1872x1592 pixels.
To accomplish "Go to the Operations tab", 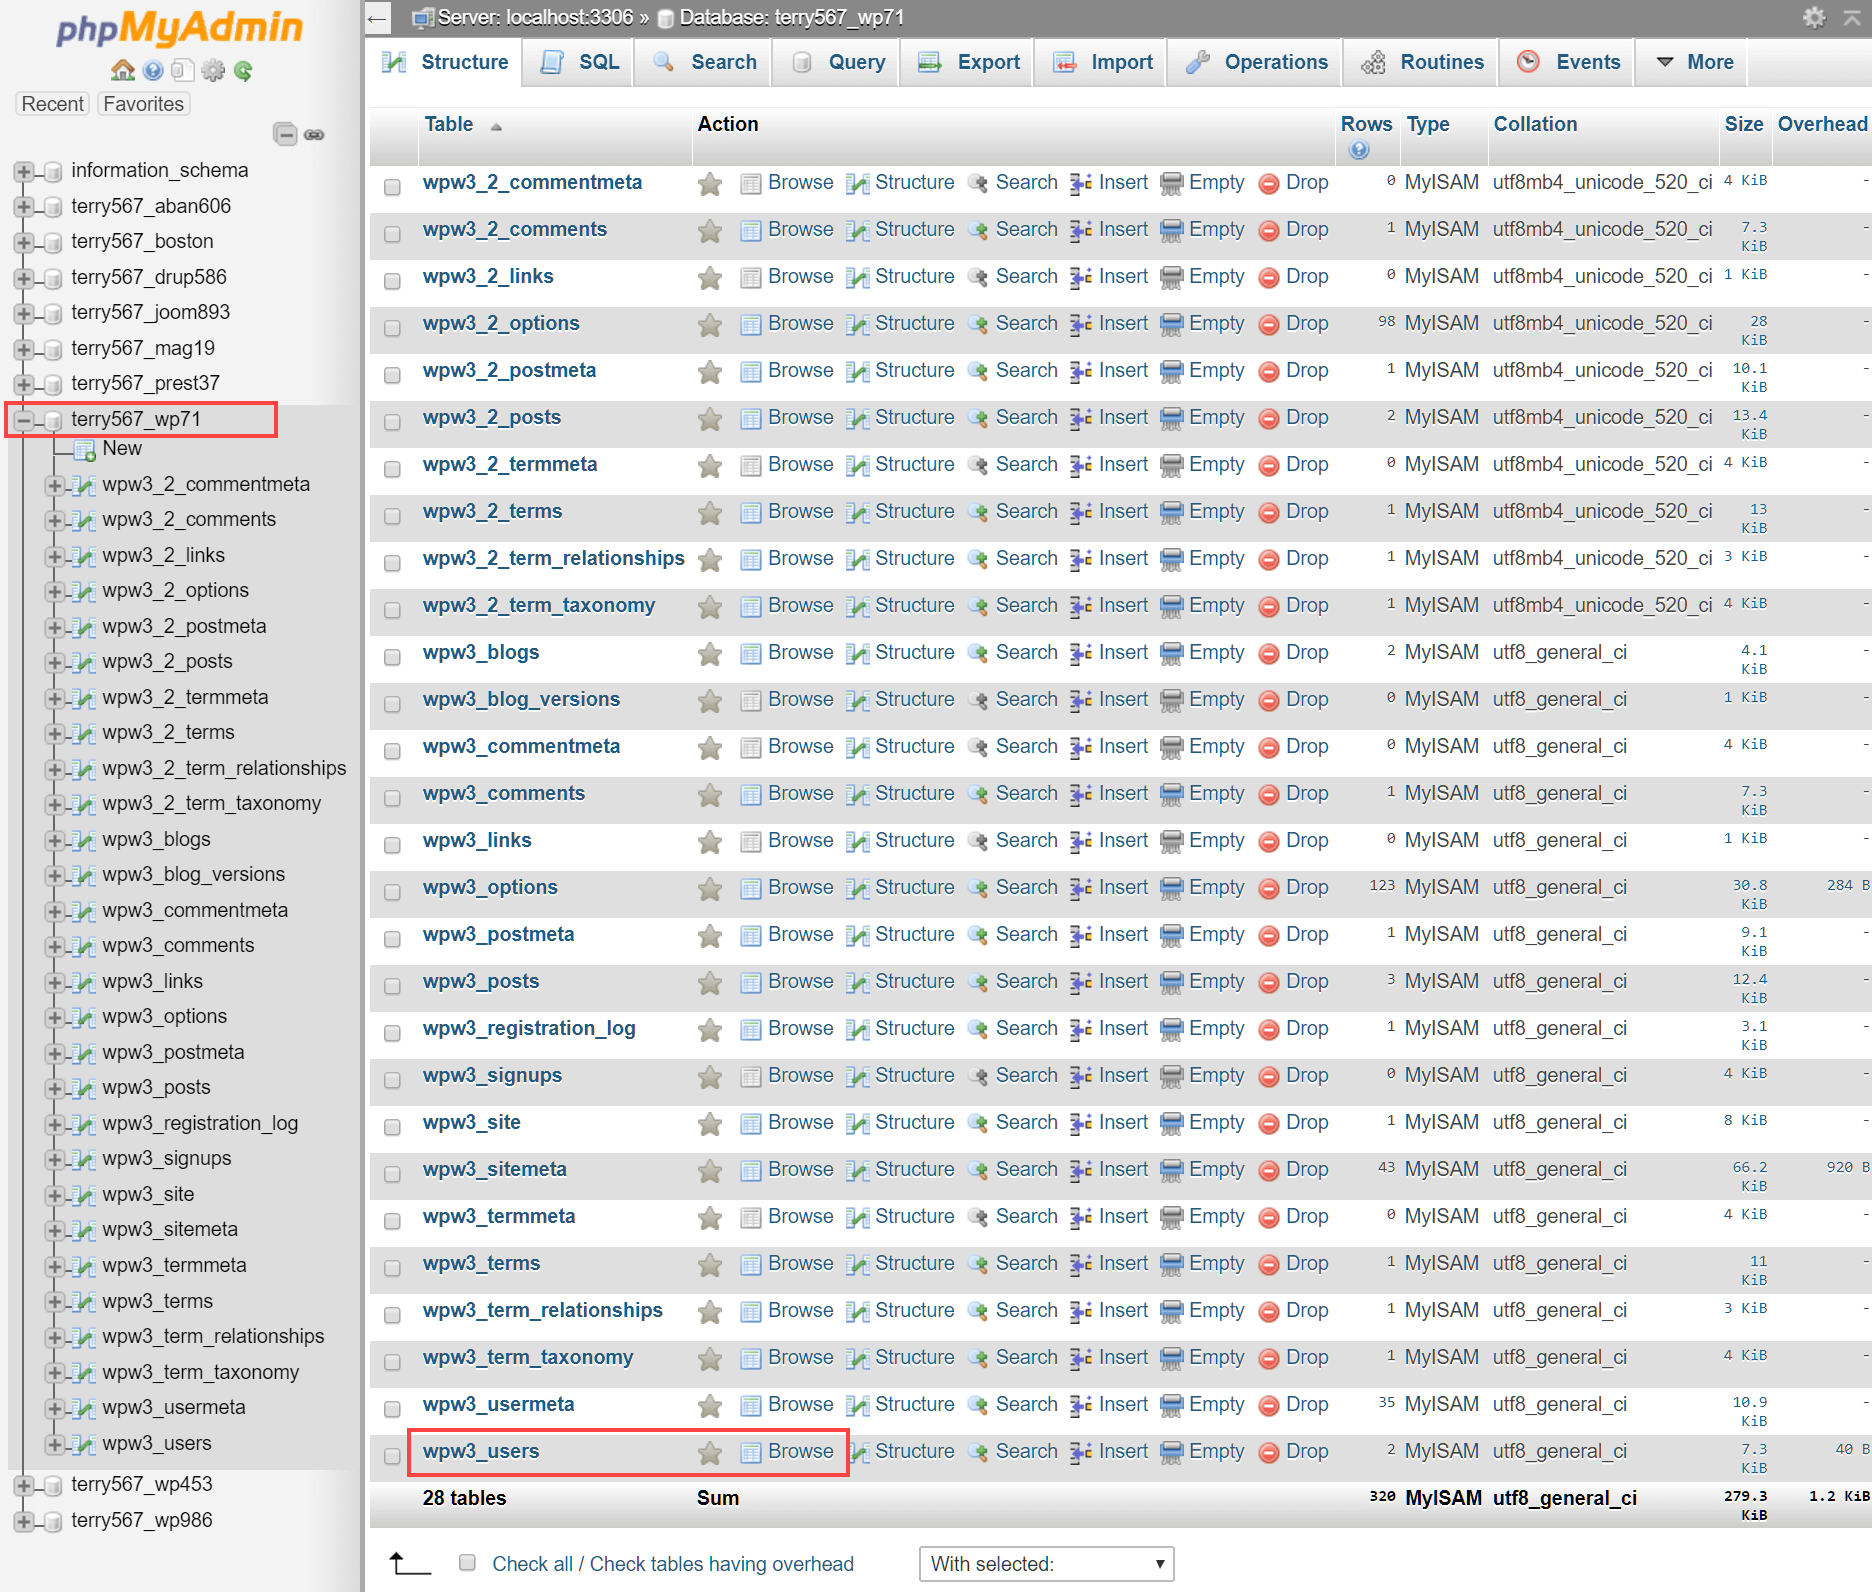I will tap(1256, 62).
